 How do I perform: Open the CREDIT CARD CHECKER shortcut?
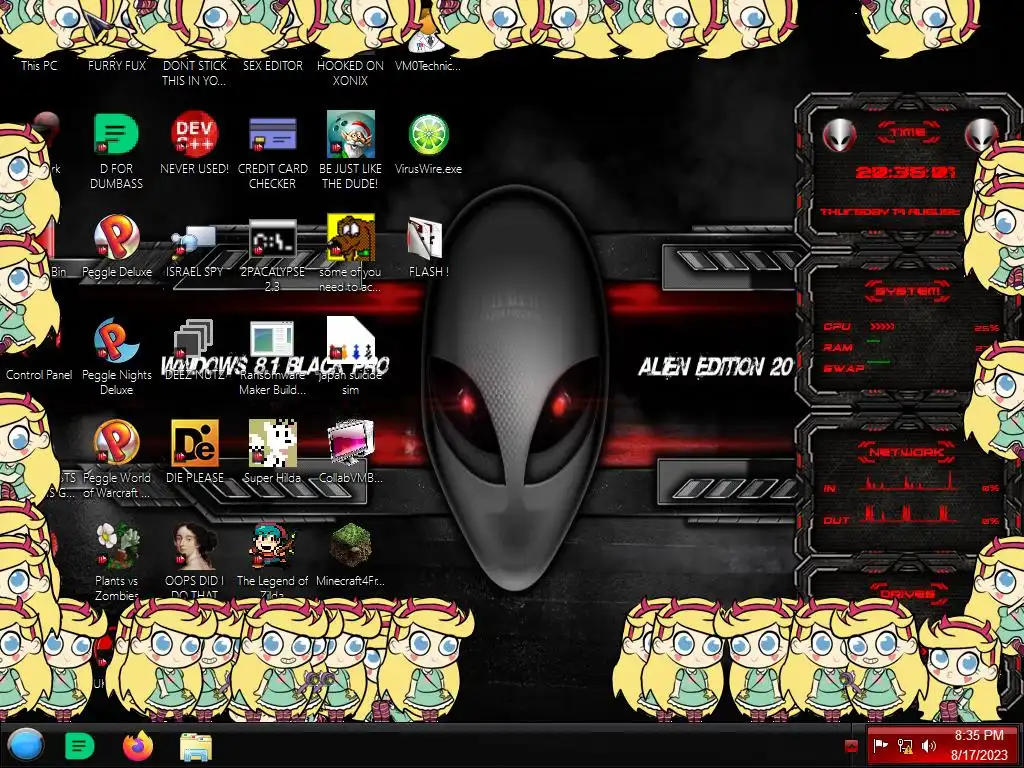coord(272,135)
